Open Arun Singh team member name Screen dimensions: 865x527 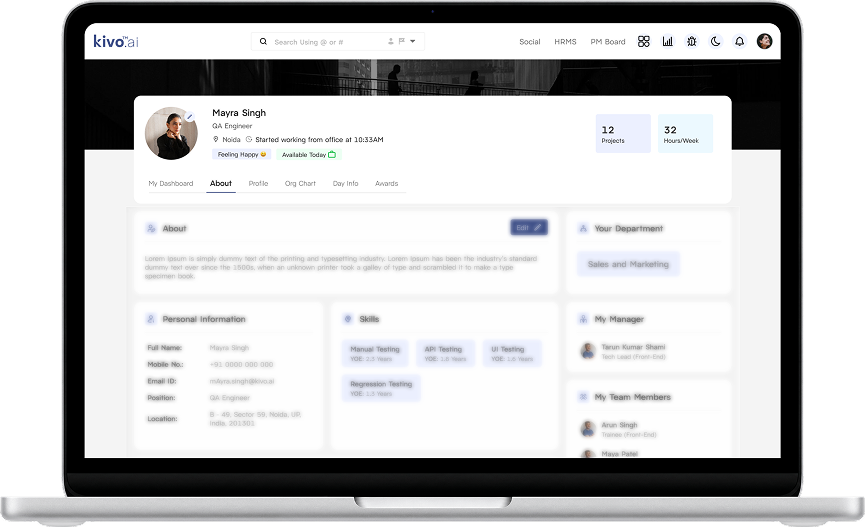pyautogui.click(x=619, y=425)
